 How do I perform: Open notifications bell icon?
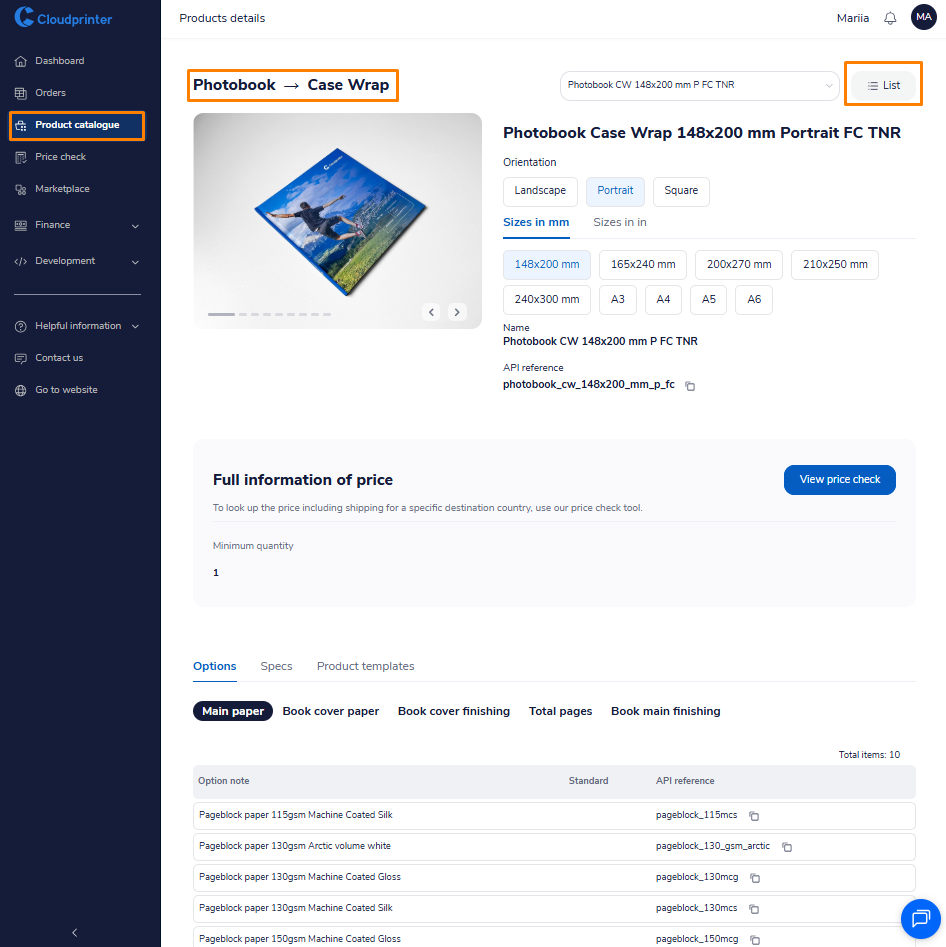pos(890,18)
